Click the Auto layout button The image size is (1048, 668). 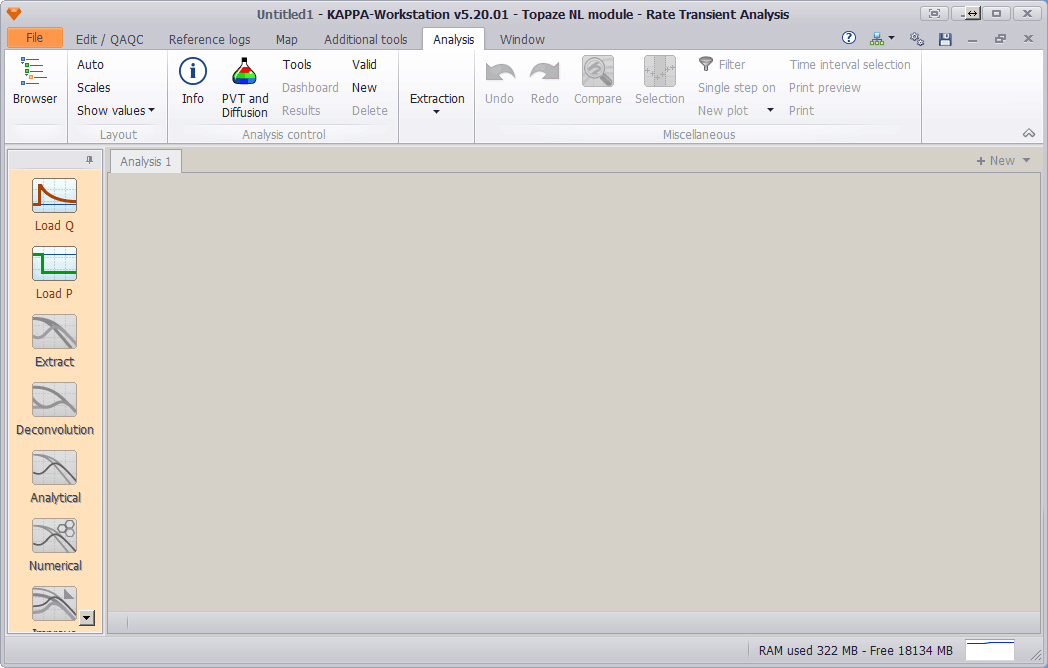click(90, 64)
